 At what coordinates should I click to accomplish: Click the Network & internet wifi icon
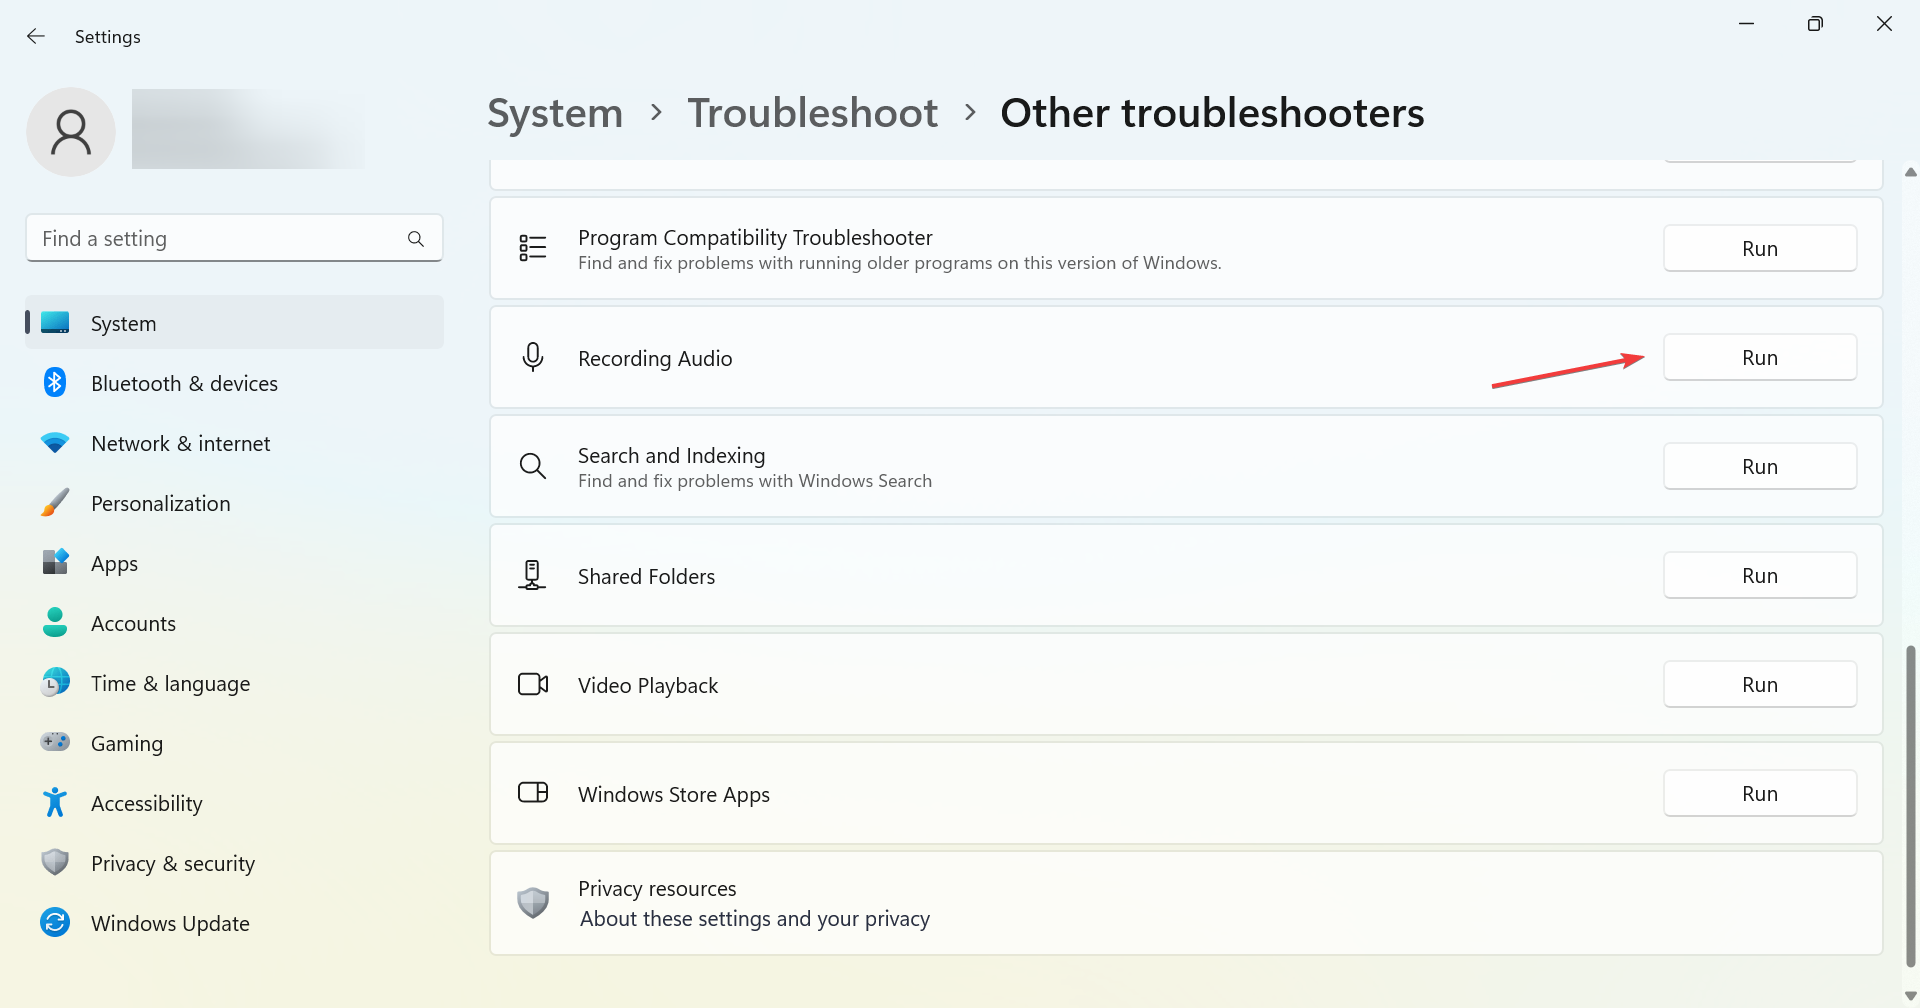pos(55,443)
